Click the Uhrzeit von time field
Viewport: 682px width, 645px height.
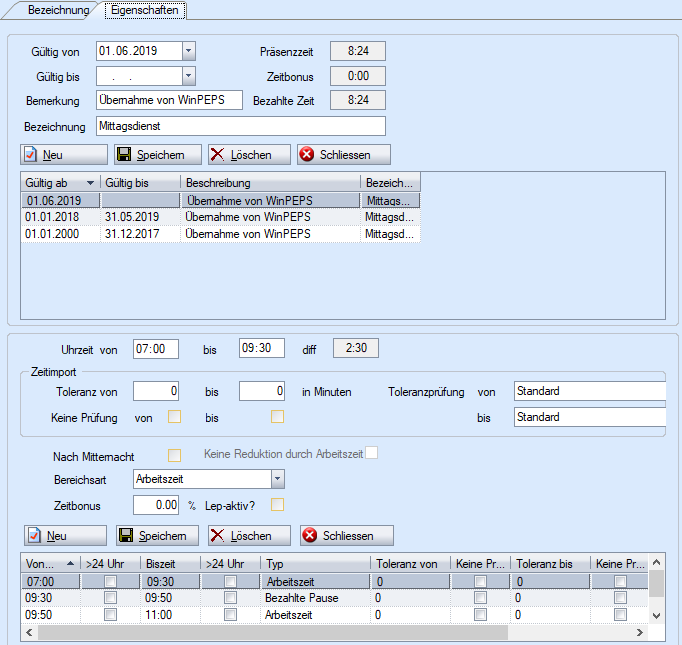pos(155,348)
